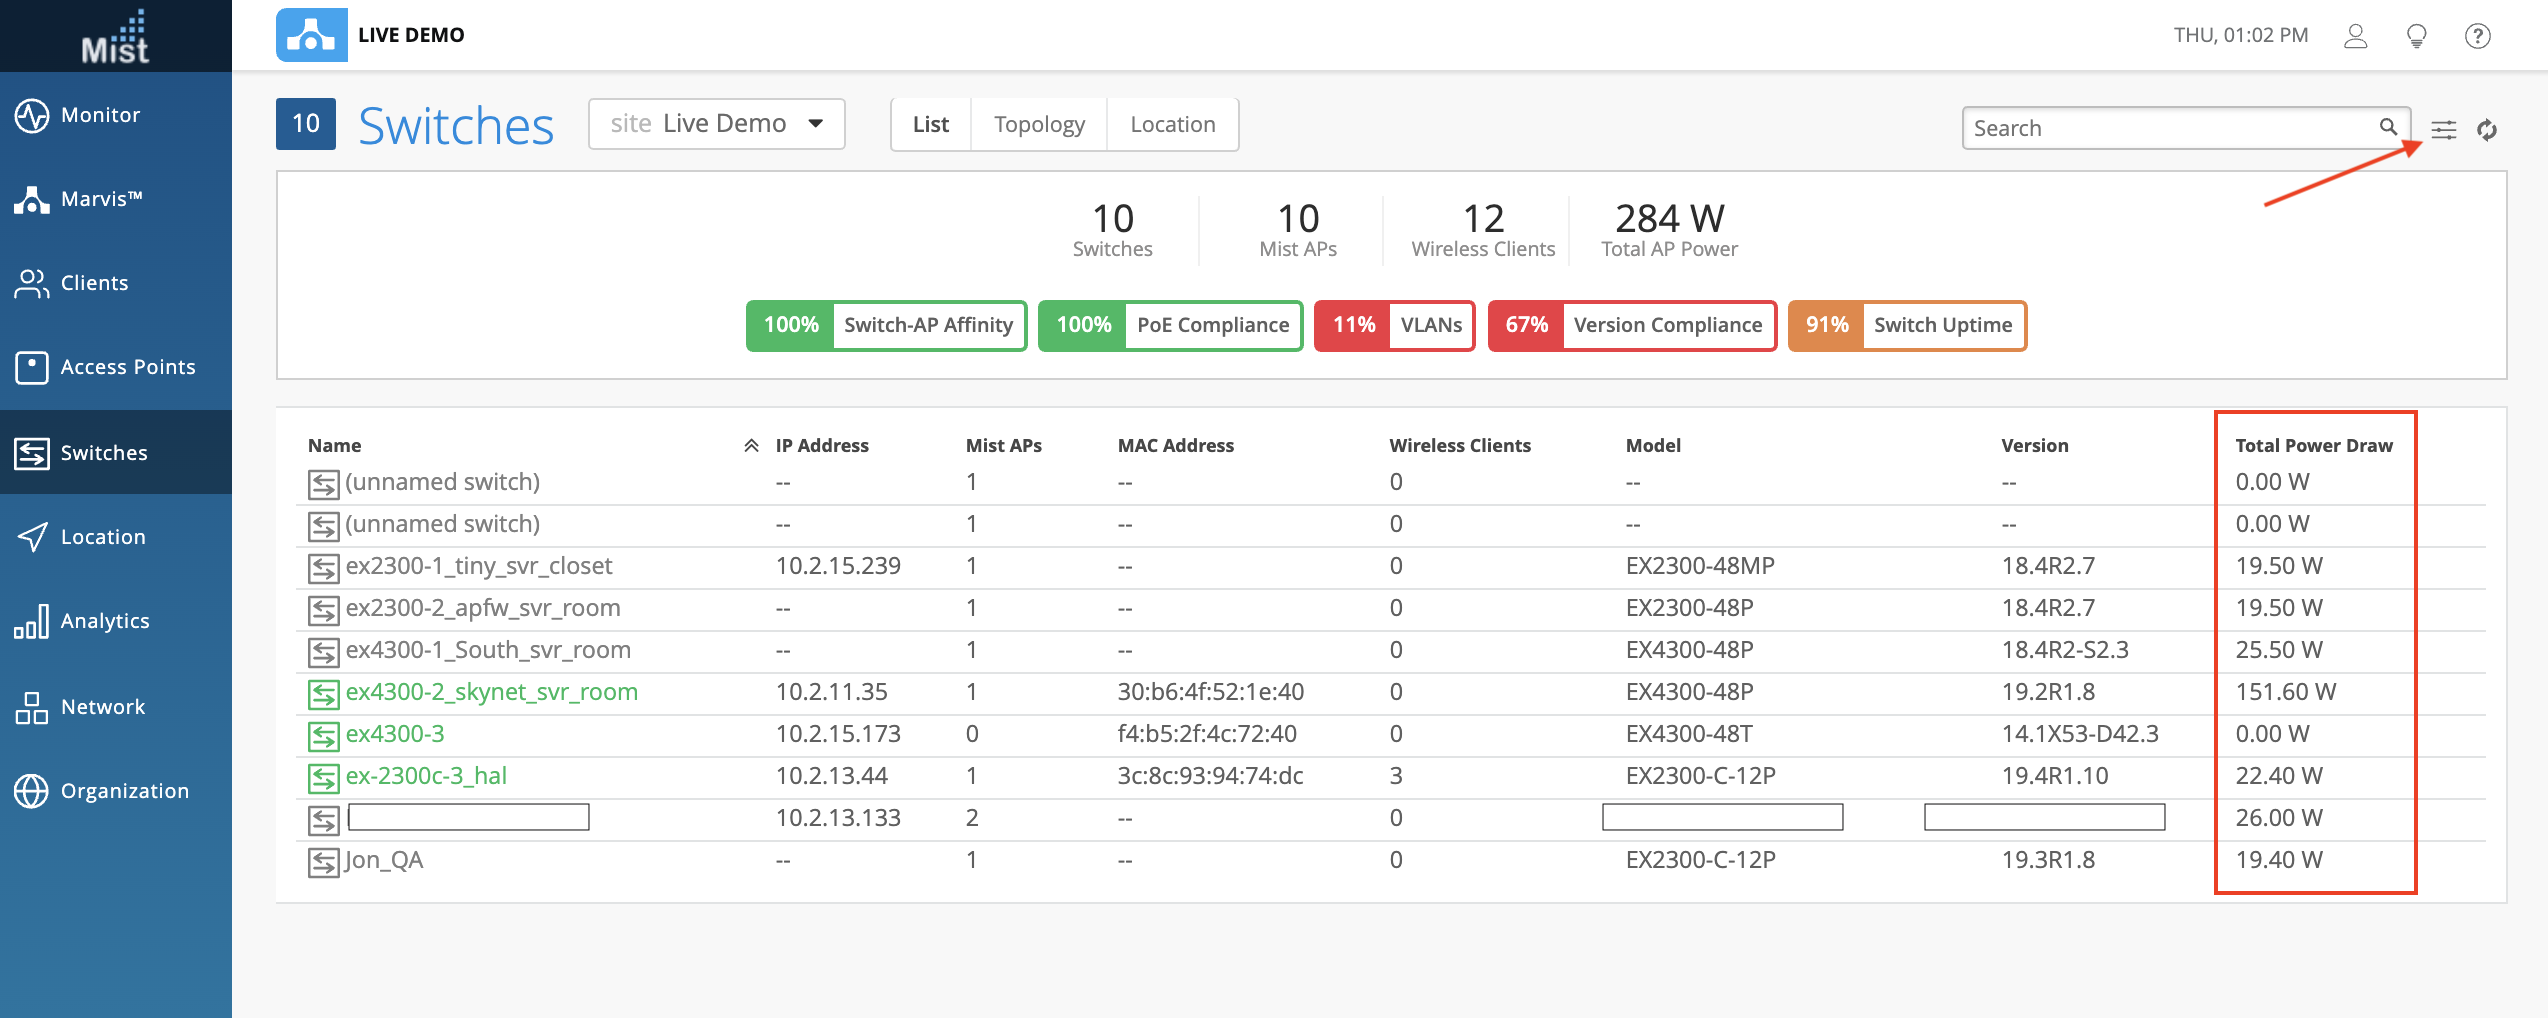Switch to the Location view tab
Screen dimensions: 2548x1018
[x=1172, y=125]
